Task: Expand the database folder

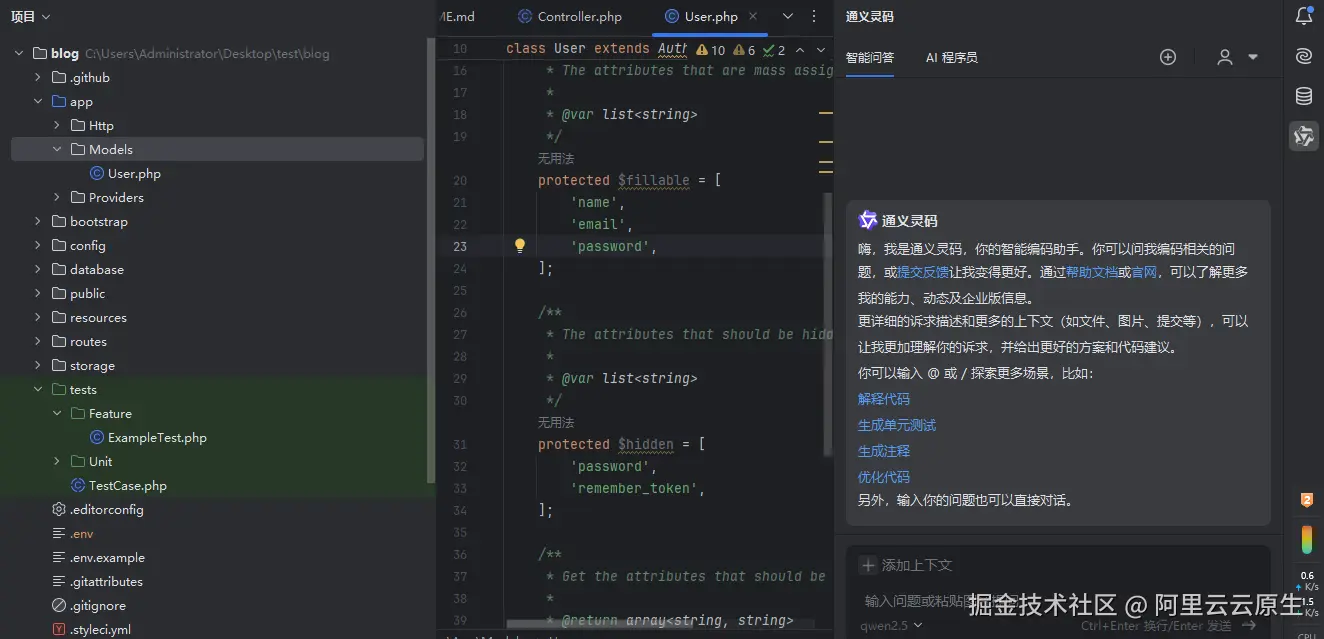Action: click(x=38, y=269)
